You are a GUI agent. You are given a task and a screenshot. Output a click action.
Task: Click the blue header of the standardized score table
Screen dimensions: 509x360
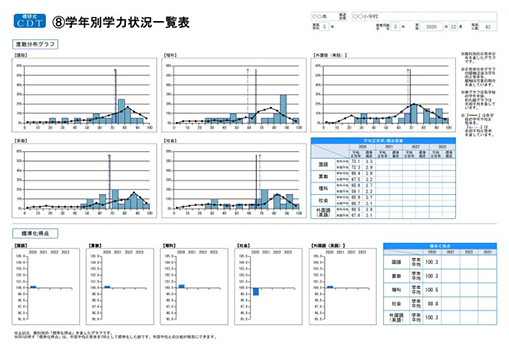(x=440, y=246)
